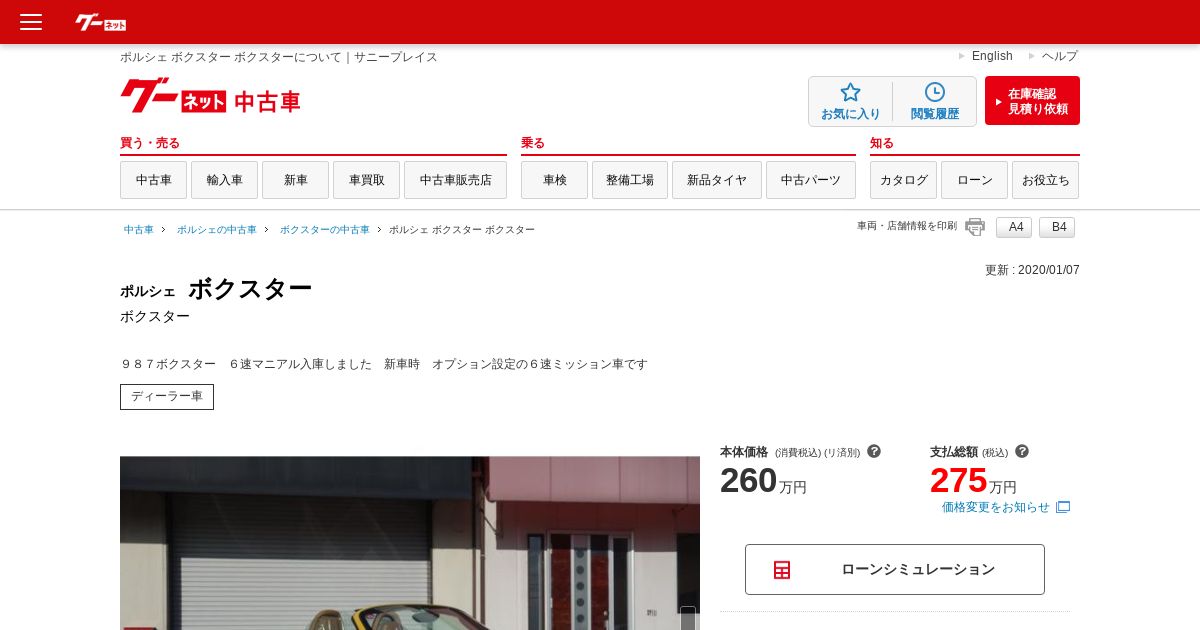Open the ヘルプ help link
The image size is (1200, 630).
[1060, 56]
